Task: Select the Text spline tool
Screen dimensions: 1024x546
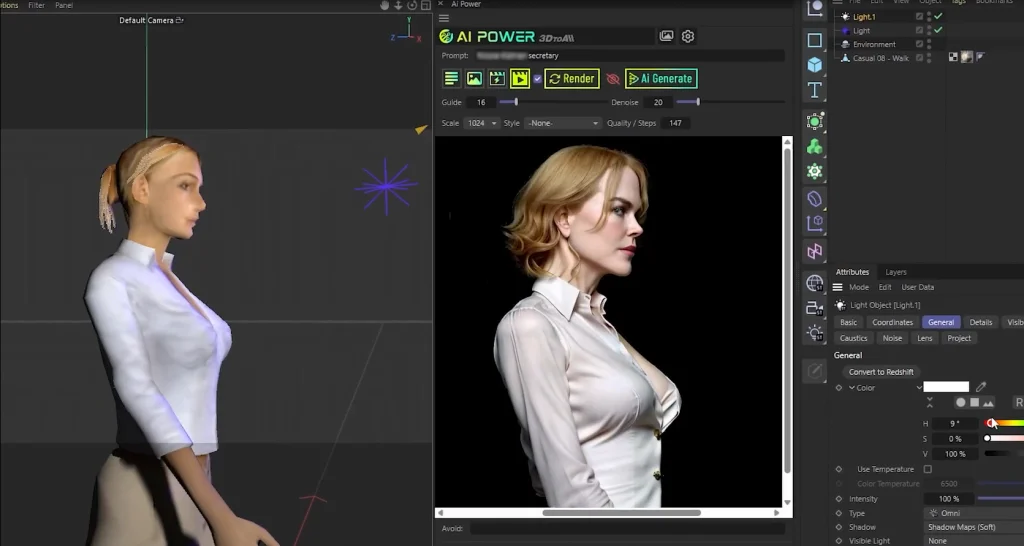Action: click(x=814, y=90)
